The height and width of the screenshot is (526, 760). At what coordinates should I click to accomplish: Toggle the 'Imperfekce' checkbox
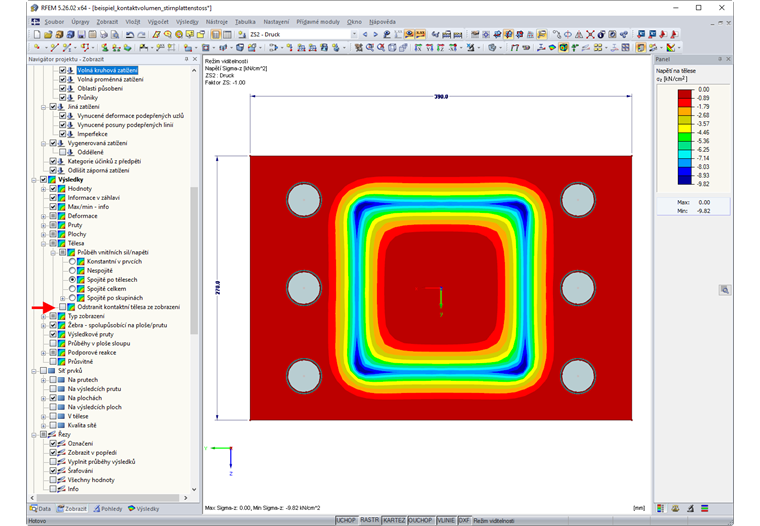pos(63,134)
